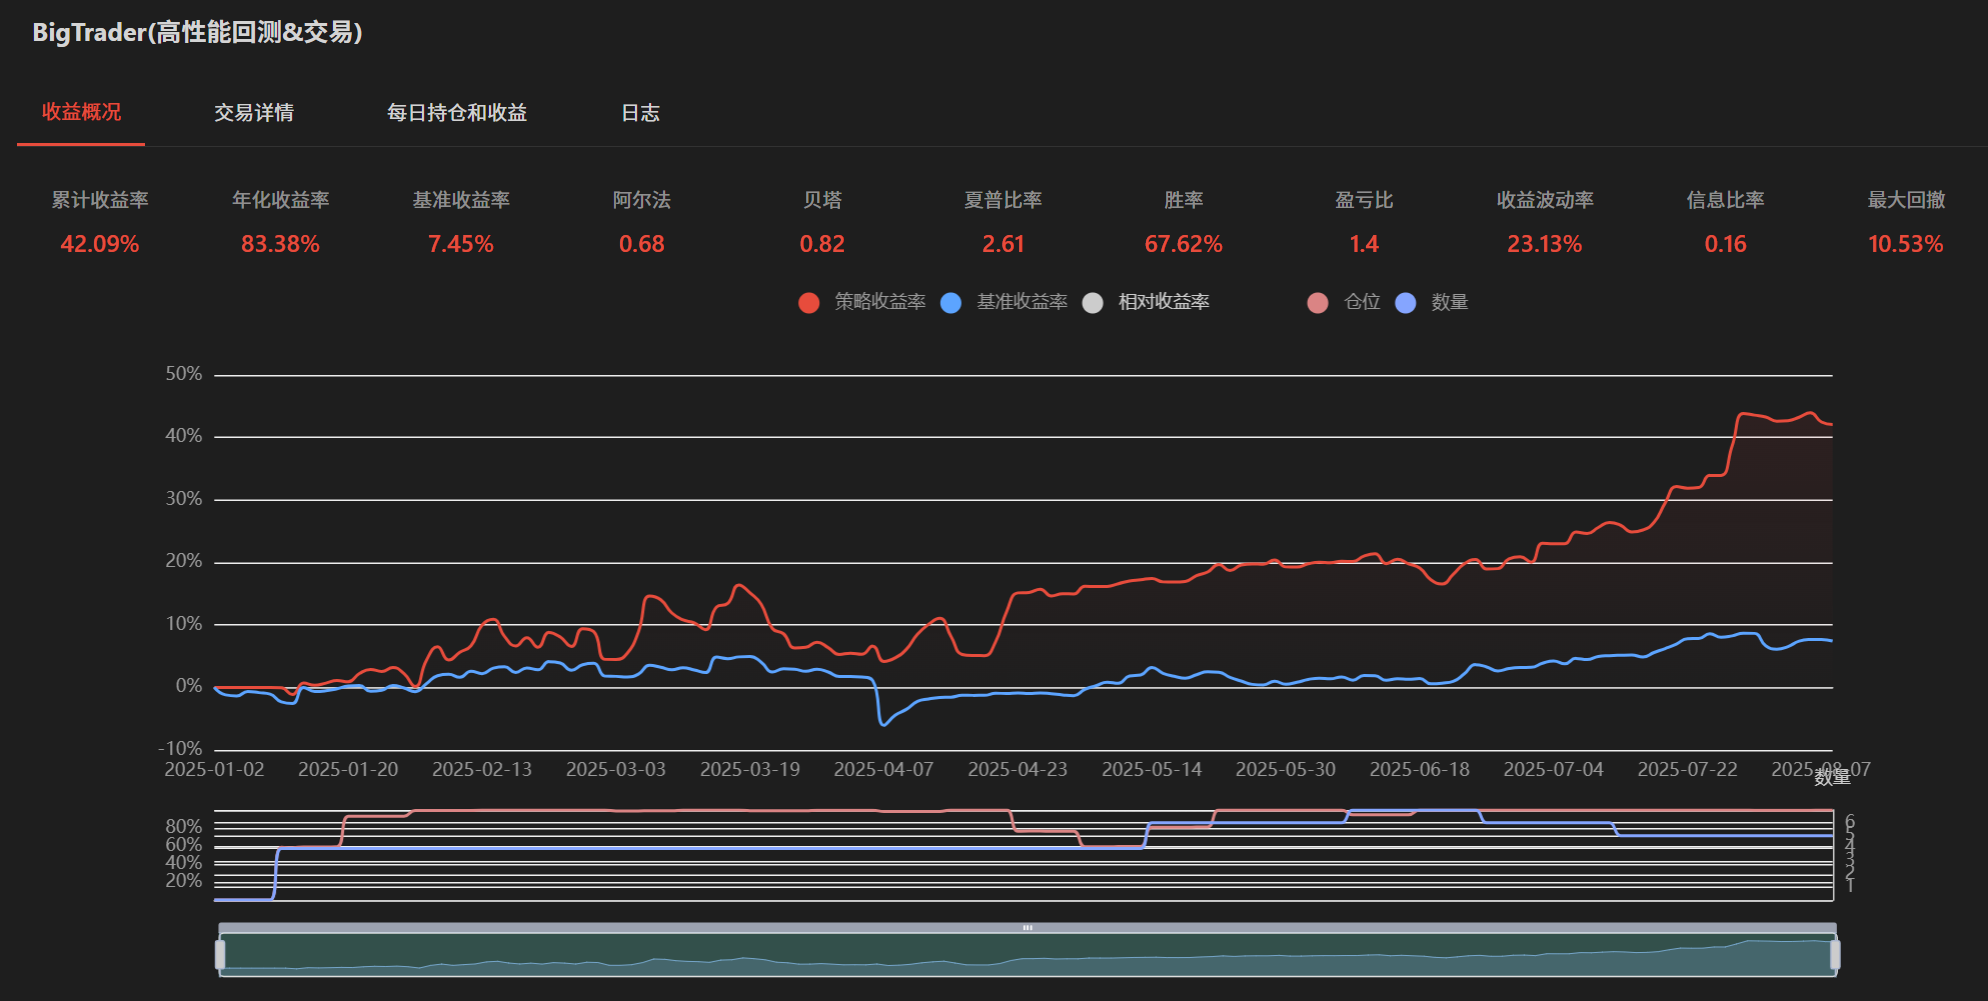Click the left handle of the date range slider
The width and height of the screenshot is (1988, 1001).
220,955
